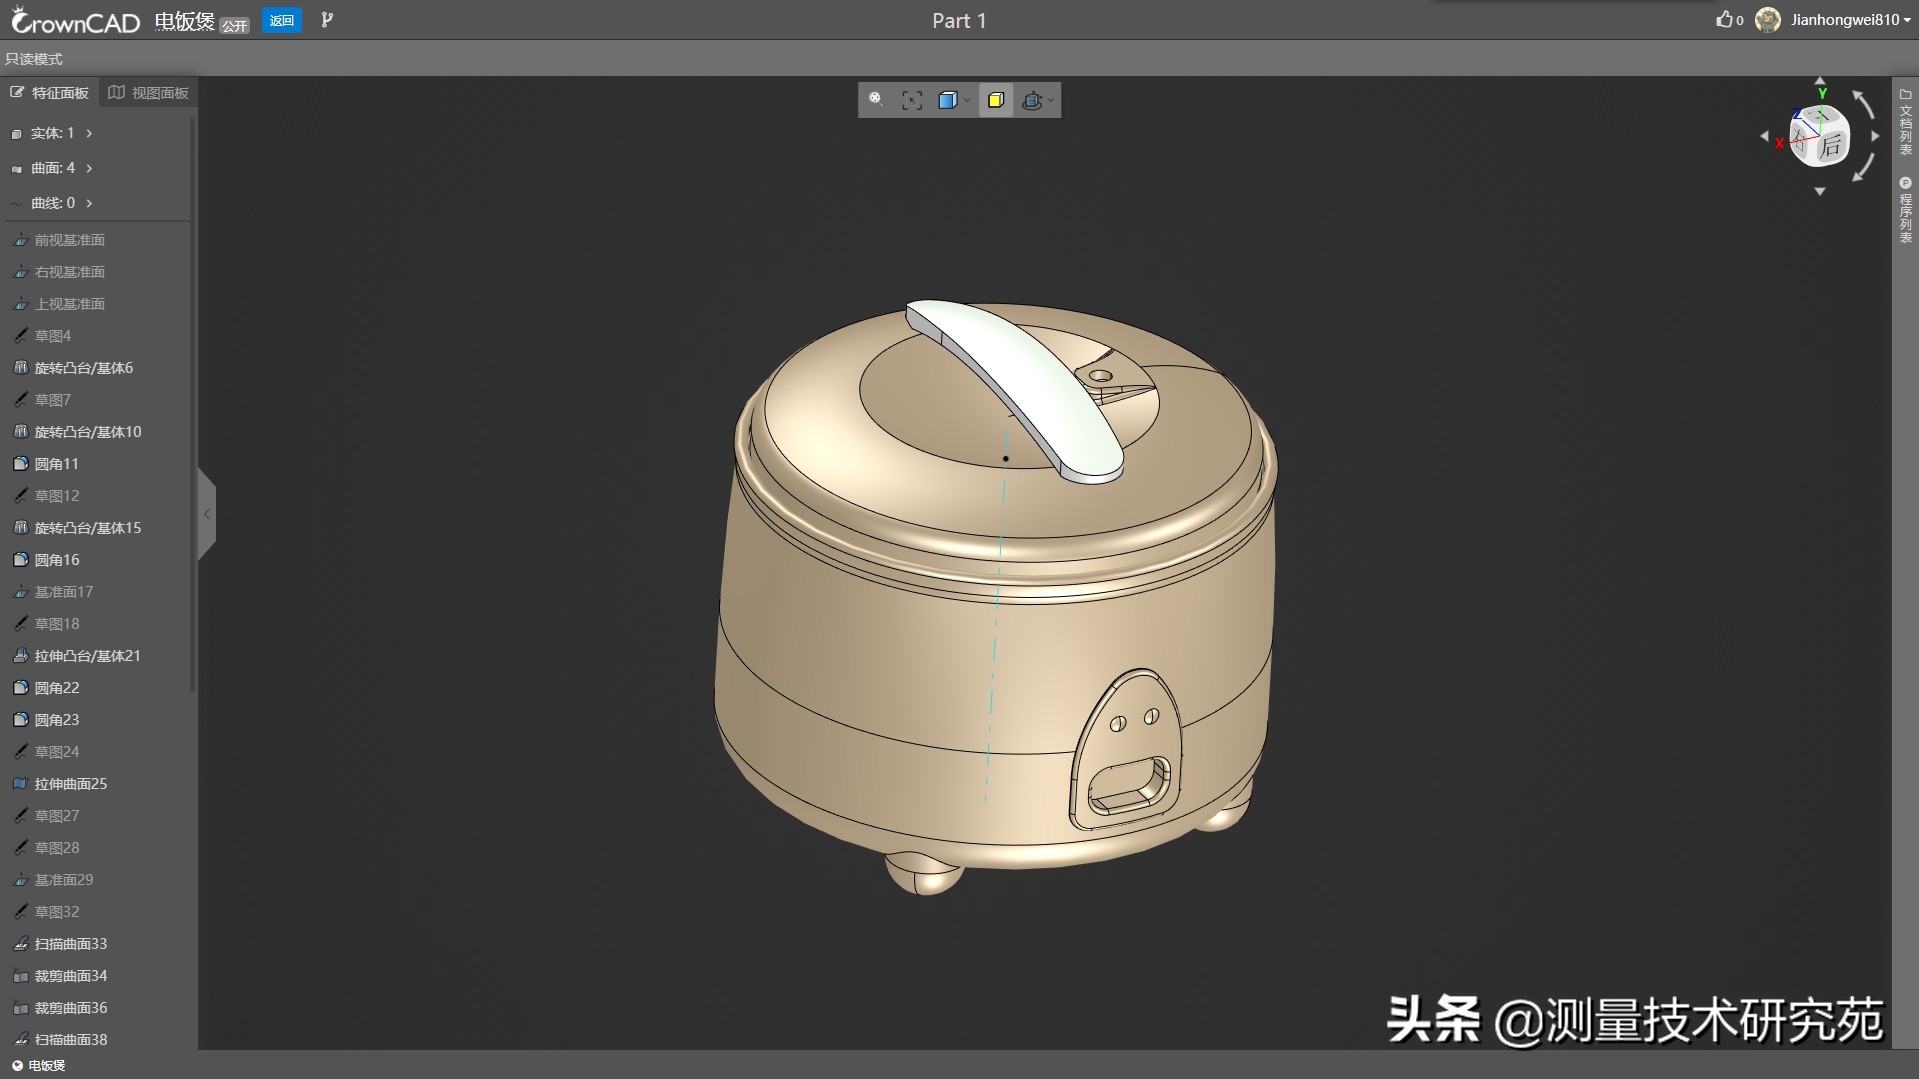Click the zoom magnifier tool in view toolbar

click(876, 100)
